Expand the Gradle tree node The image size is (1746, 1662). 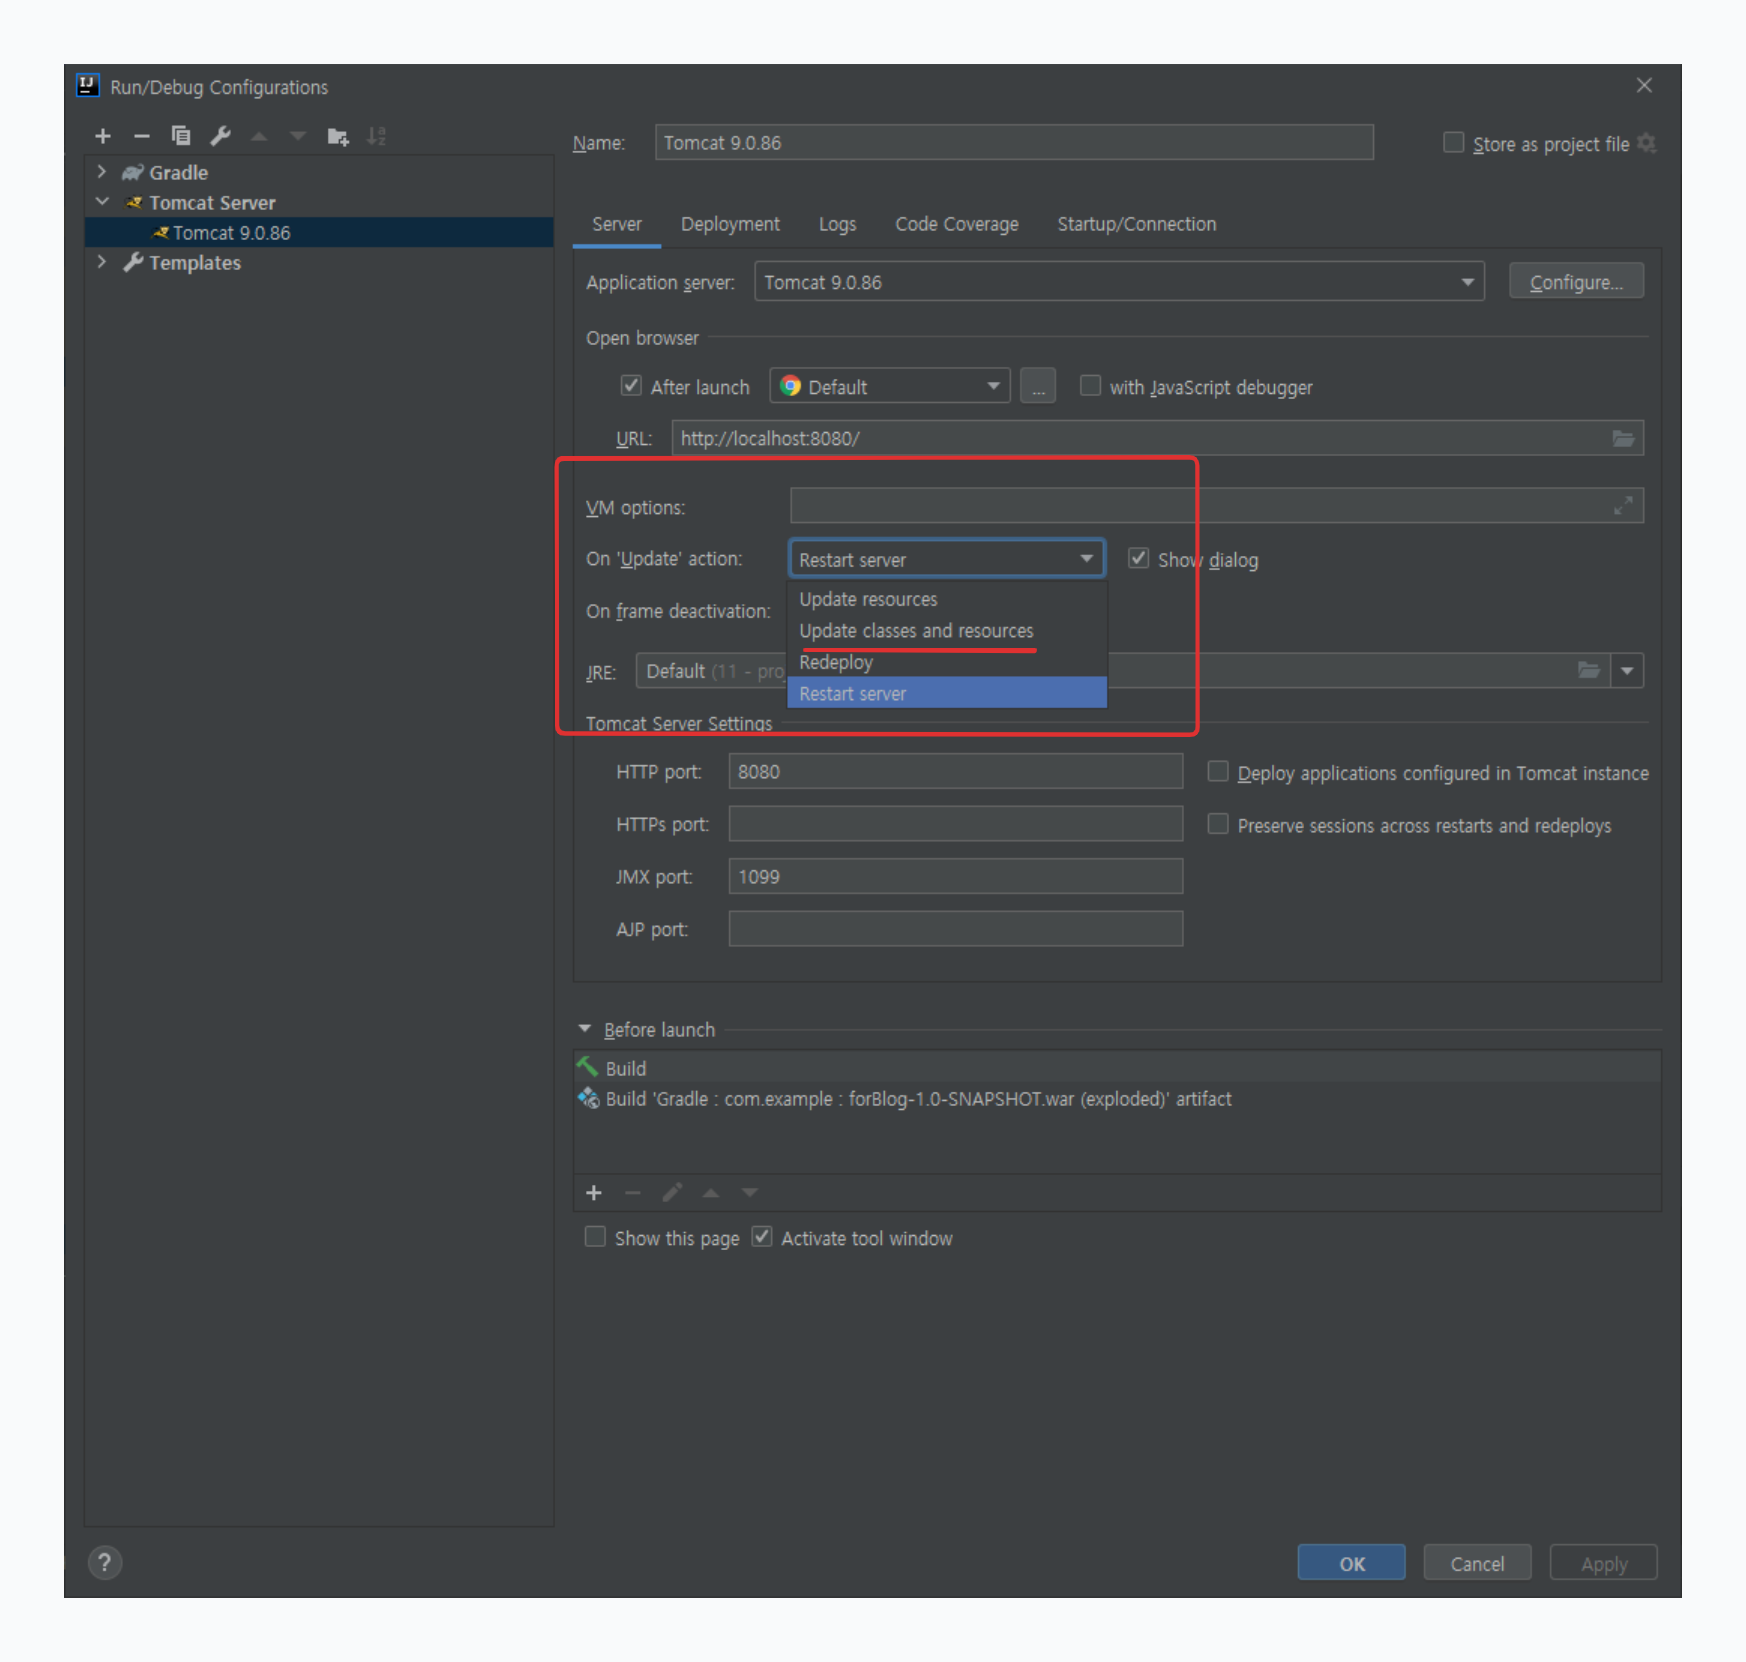pyautogui.click(x=102, y=172)
